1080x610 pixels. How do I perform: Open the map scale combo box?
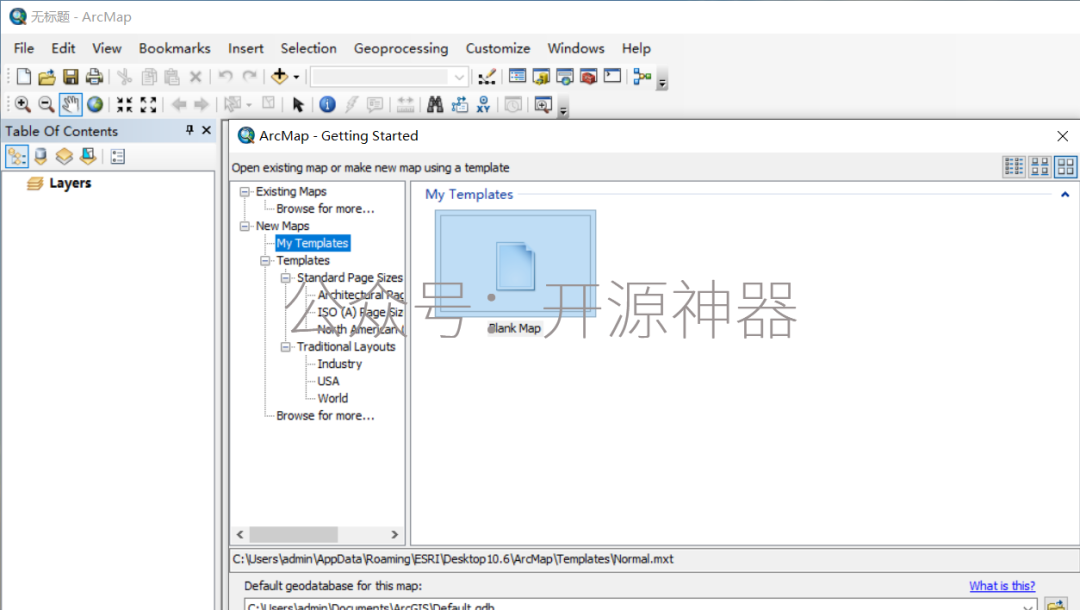point(390,76)
